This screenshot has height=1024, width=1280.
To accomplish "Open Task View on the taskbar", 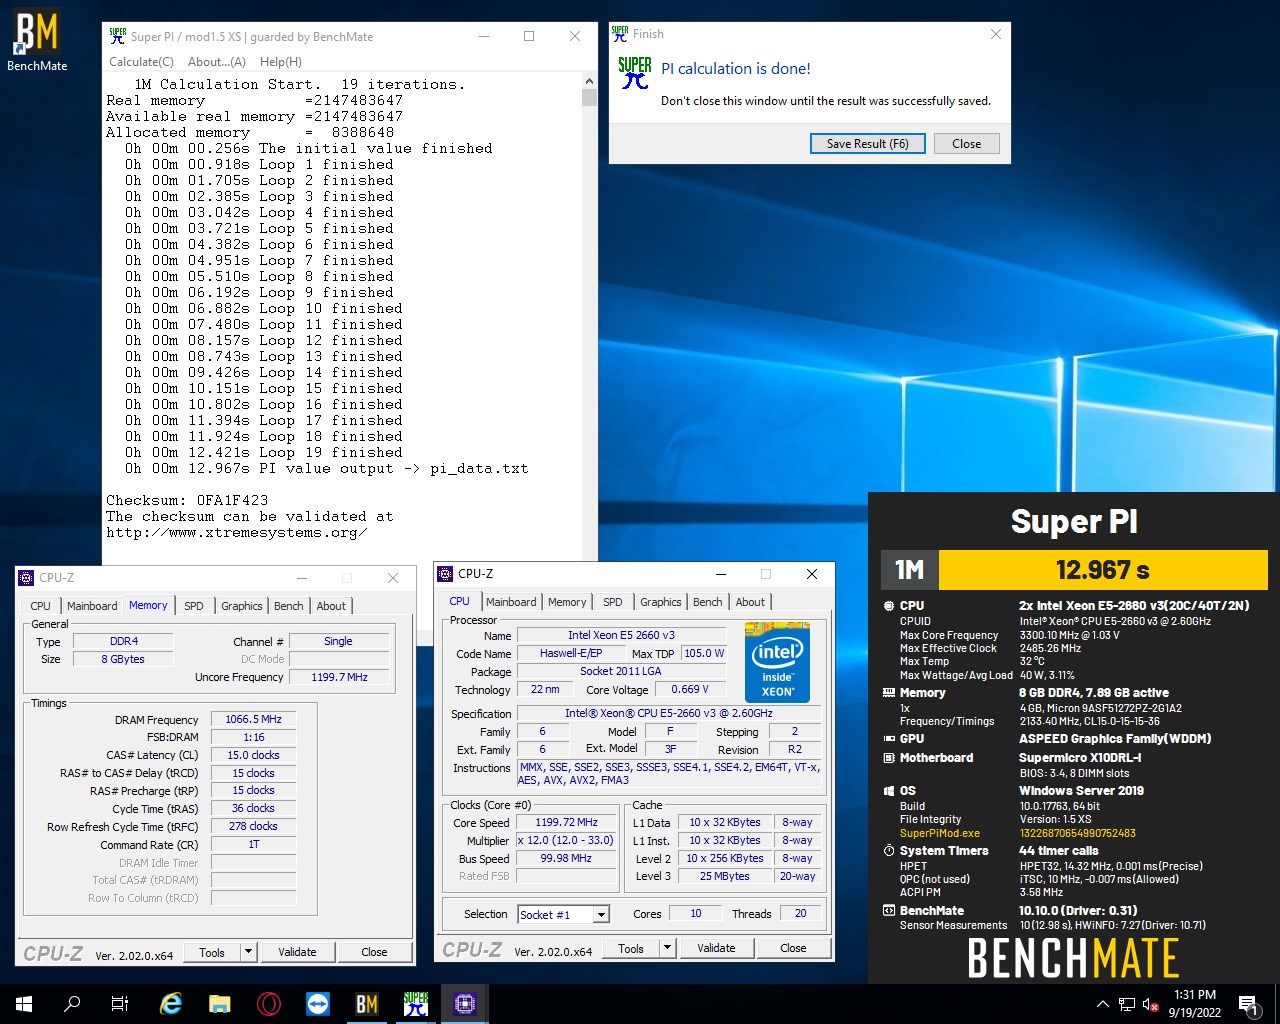I will pyautogui.click(x=120, y=1004).
